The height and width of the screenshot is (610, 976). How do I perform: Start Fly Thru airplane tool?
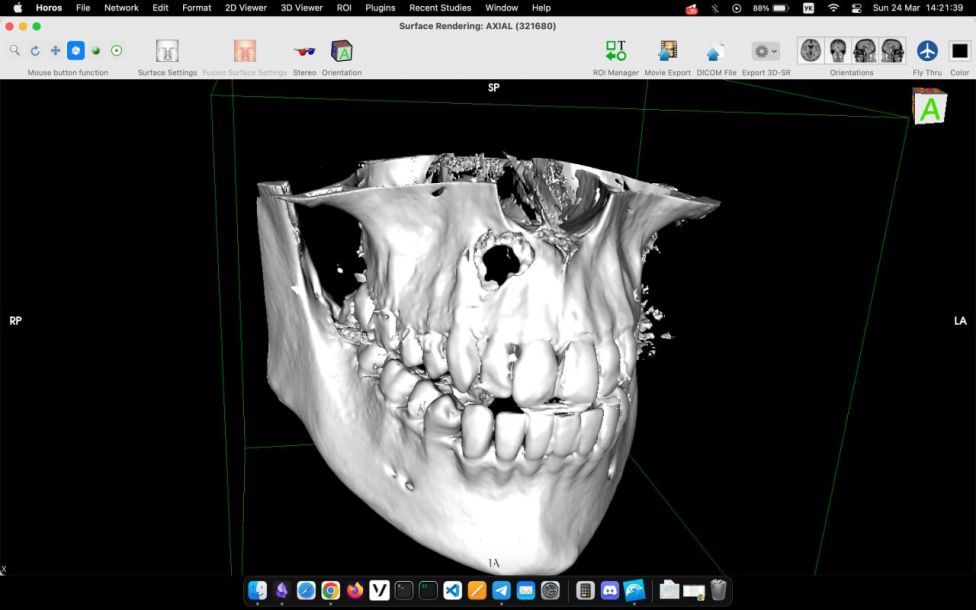[927, 51]
